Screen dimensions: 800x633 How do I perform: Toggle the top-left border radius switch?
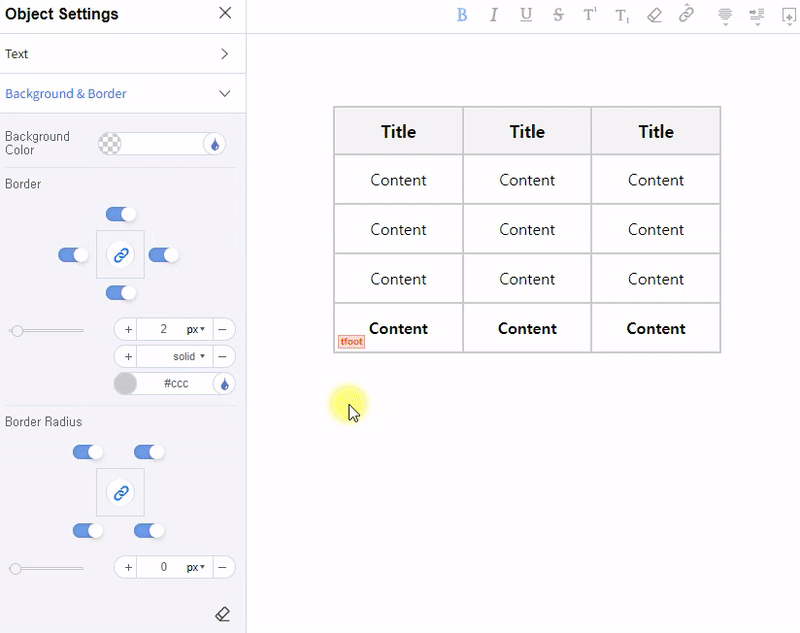pyautogui.click(x=88, y=452)
